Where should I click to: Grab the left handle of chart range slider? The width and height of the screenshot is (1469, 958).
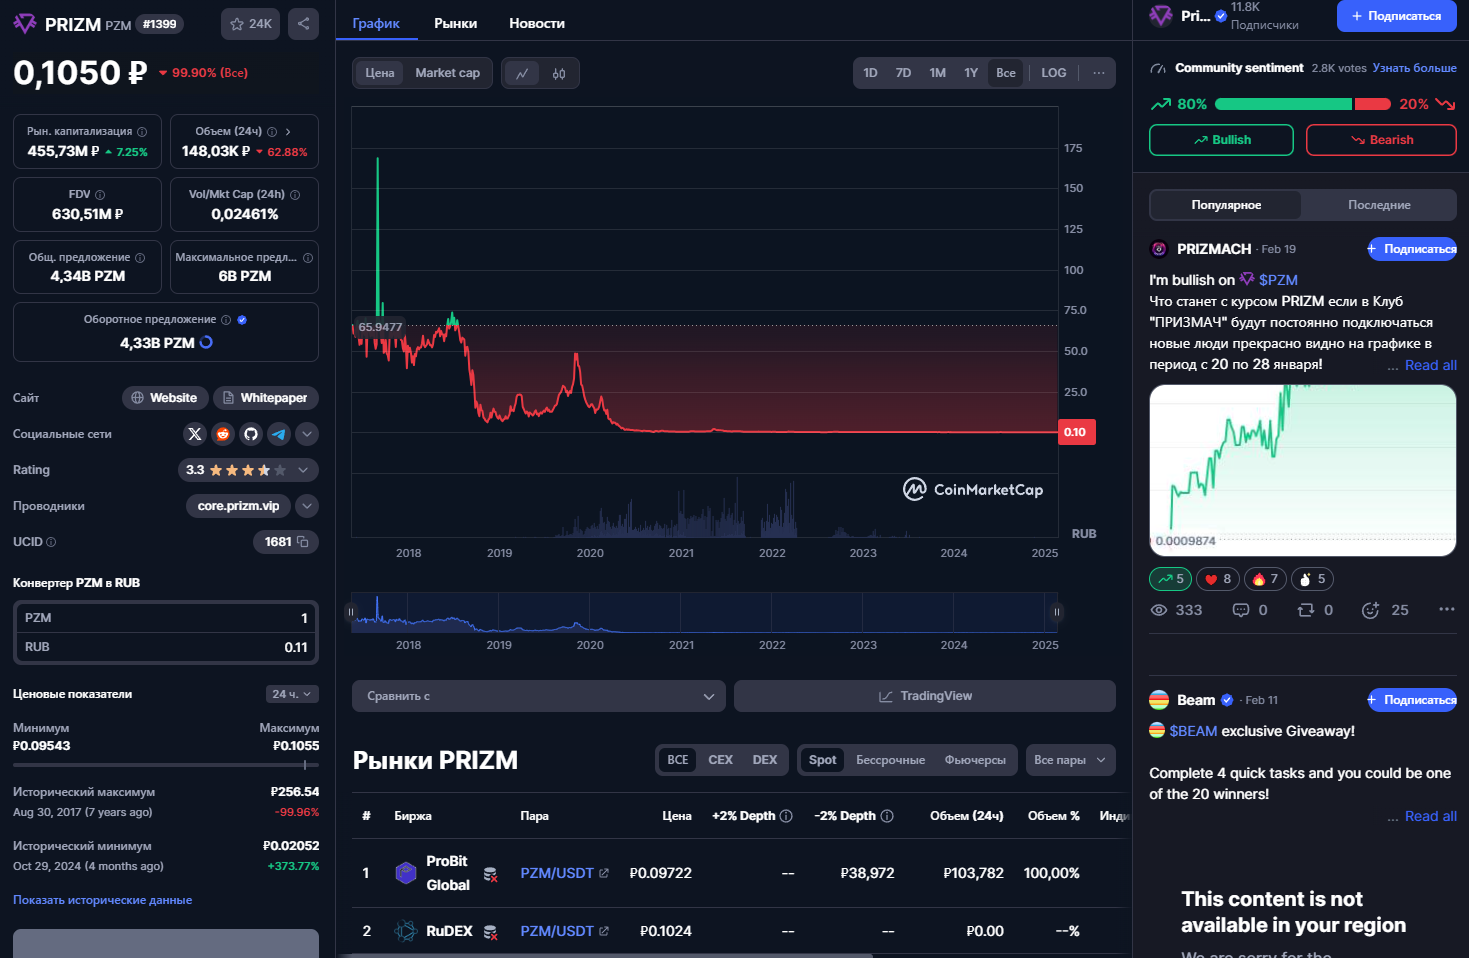[x=351, y=612]
